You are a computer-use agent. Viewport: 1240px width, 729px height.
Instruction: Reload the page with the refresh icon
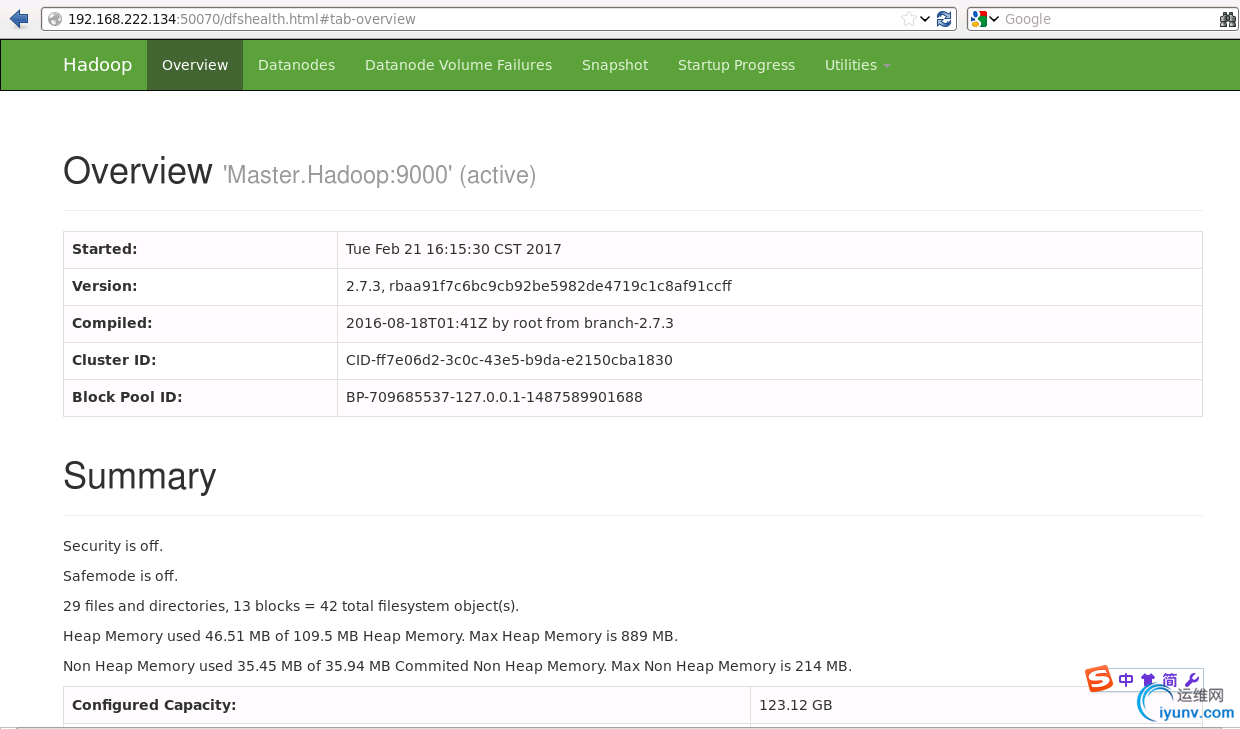click(x=944, y=19)
